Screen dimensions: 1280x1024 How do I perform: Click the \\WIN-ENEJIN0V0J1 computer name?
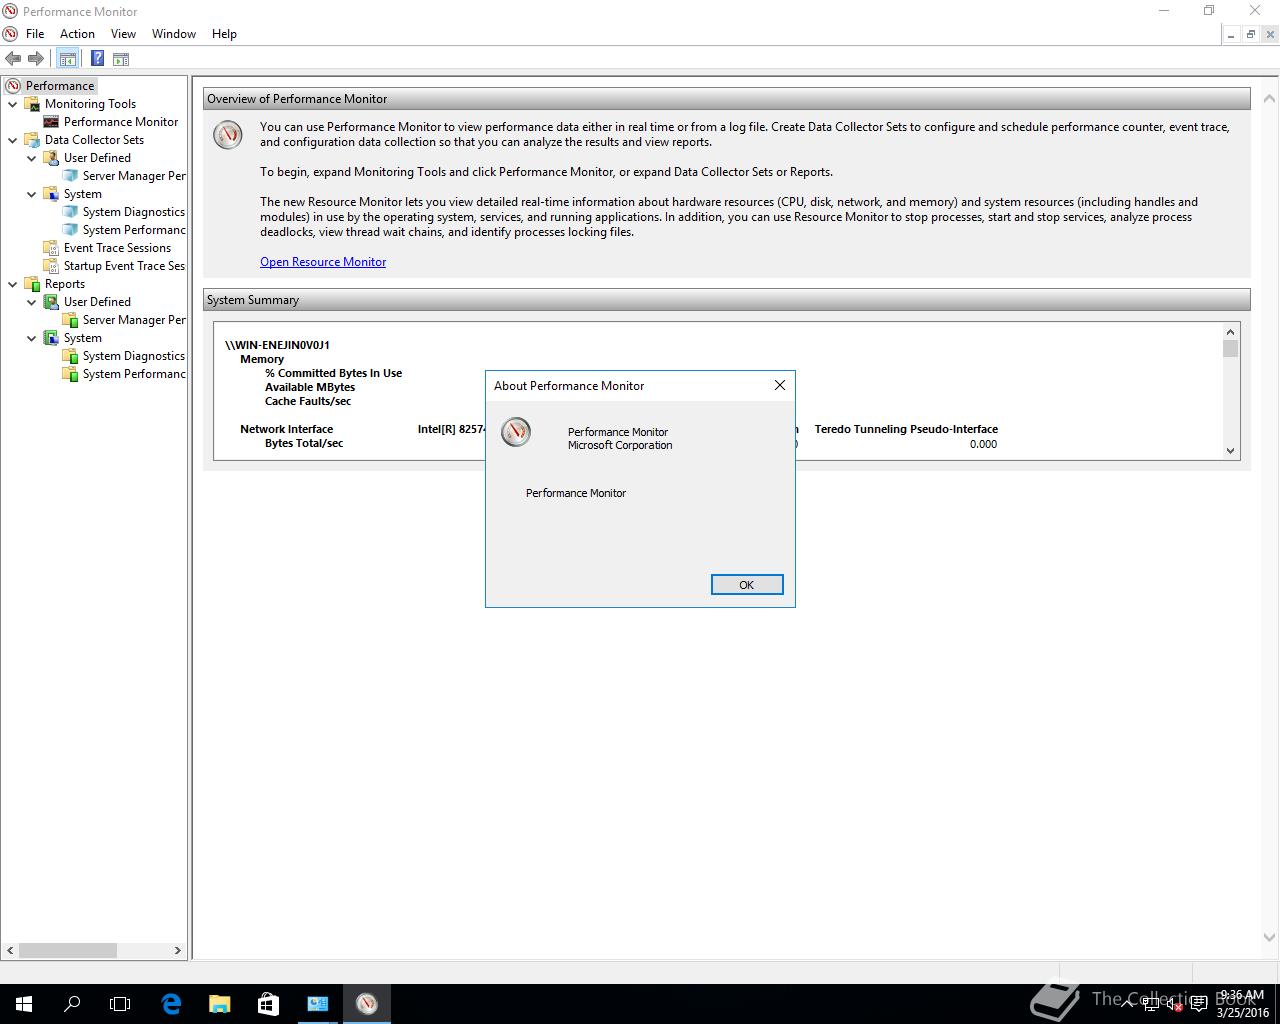tap(277, 345)
